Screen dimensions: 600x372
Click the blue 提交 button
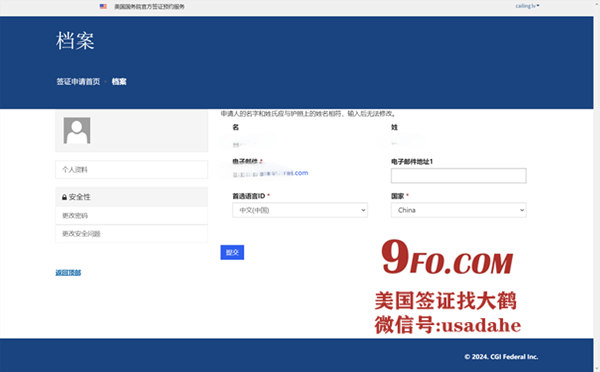click(232, 252)
